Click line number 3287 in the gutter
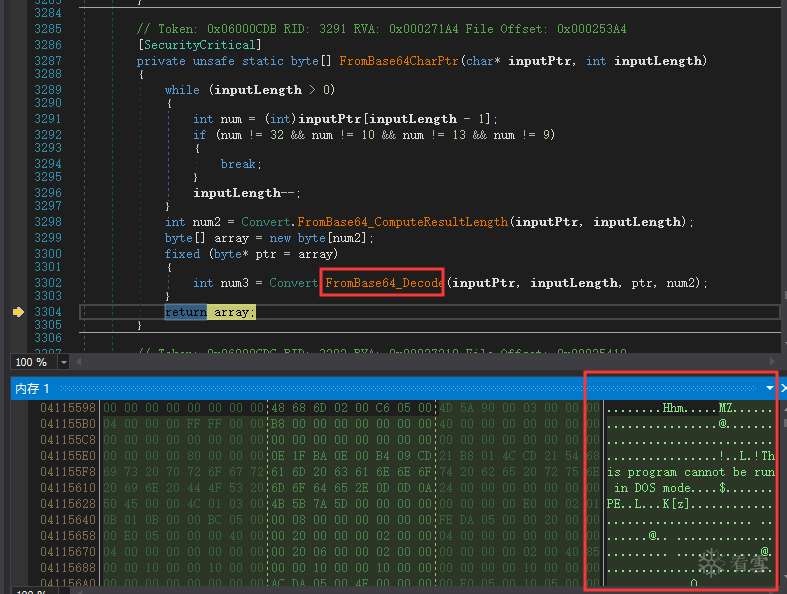787x594 pixels. pyautogui.click(x=48, y=60)
